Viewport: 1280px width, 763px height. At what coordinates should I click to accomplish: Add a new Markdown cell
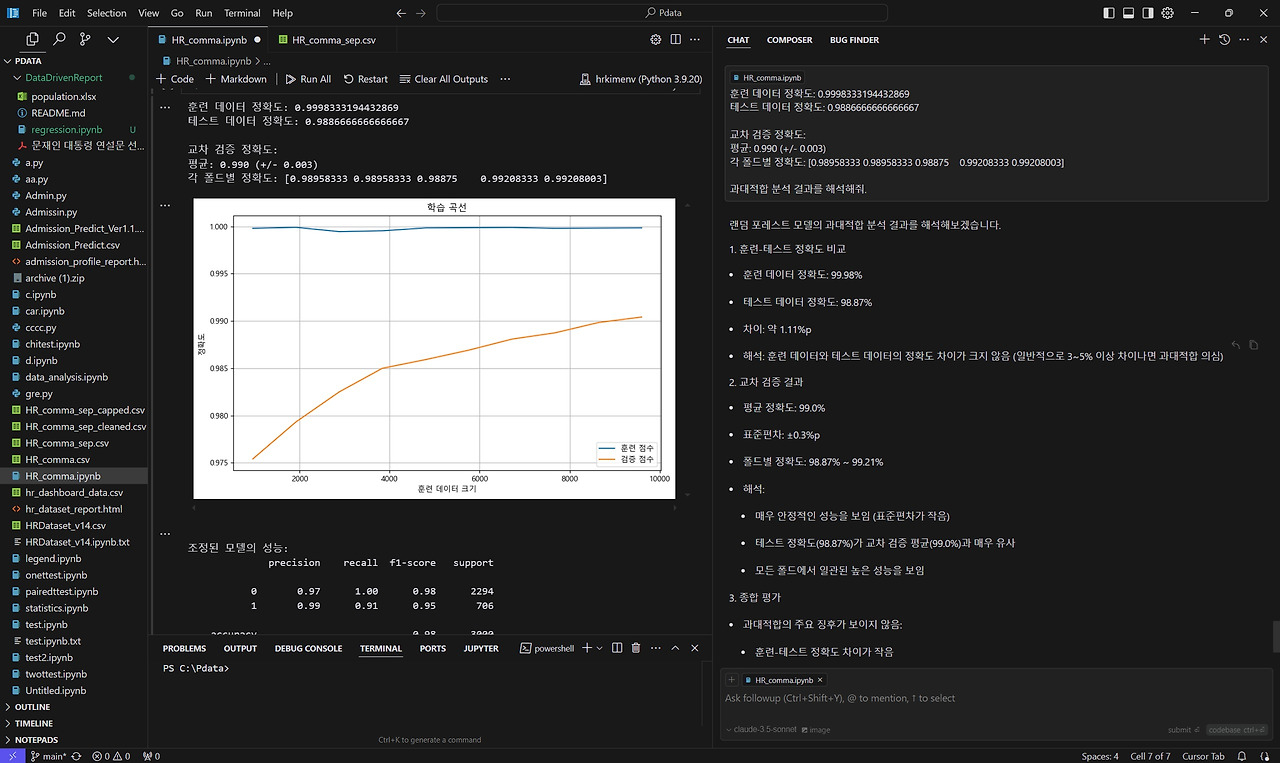[237, 79]
